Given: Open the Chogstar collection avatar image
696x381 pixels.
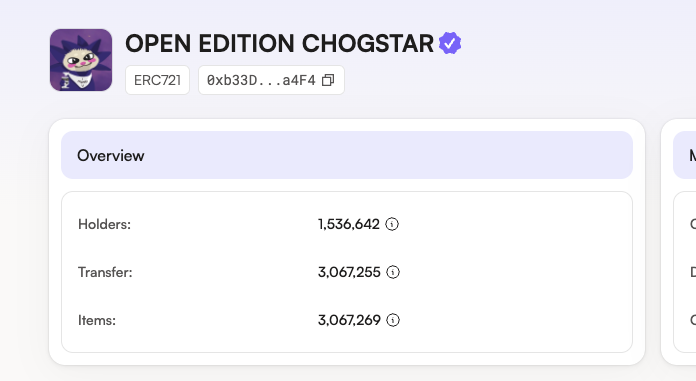Looking at the screenshot, I should coord(81,60).
